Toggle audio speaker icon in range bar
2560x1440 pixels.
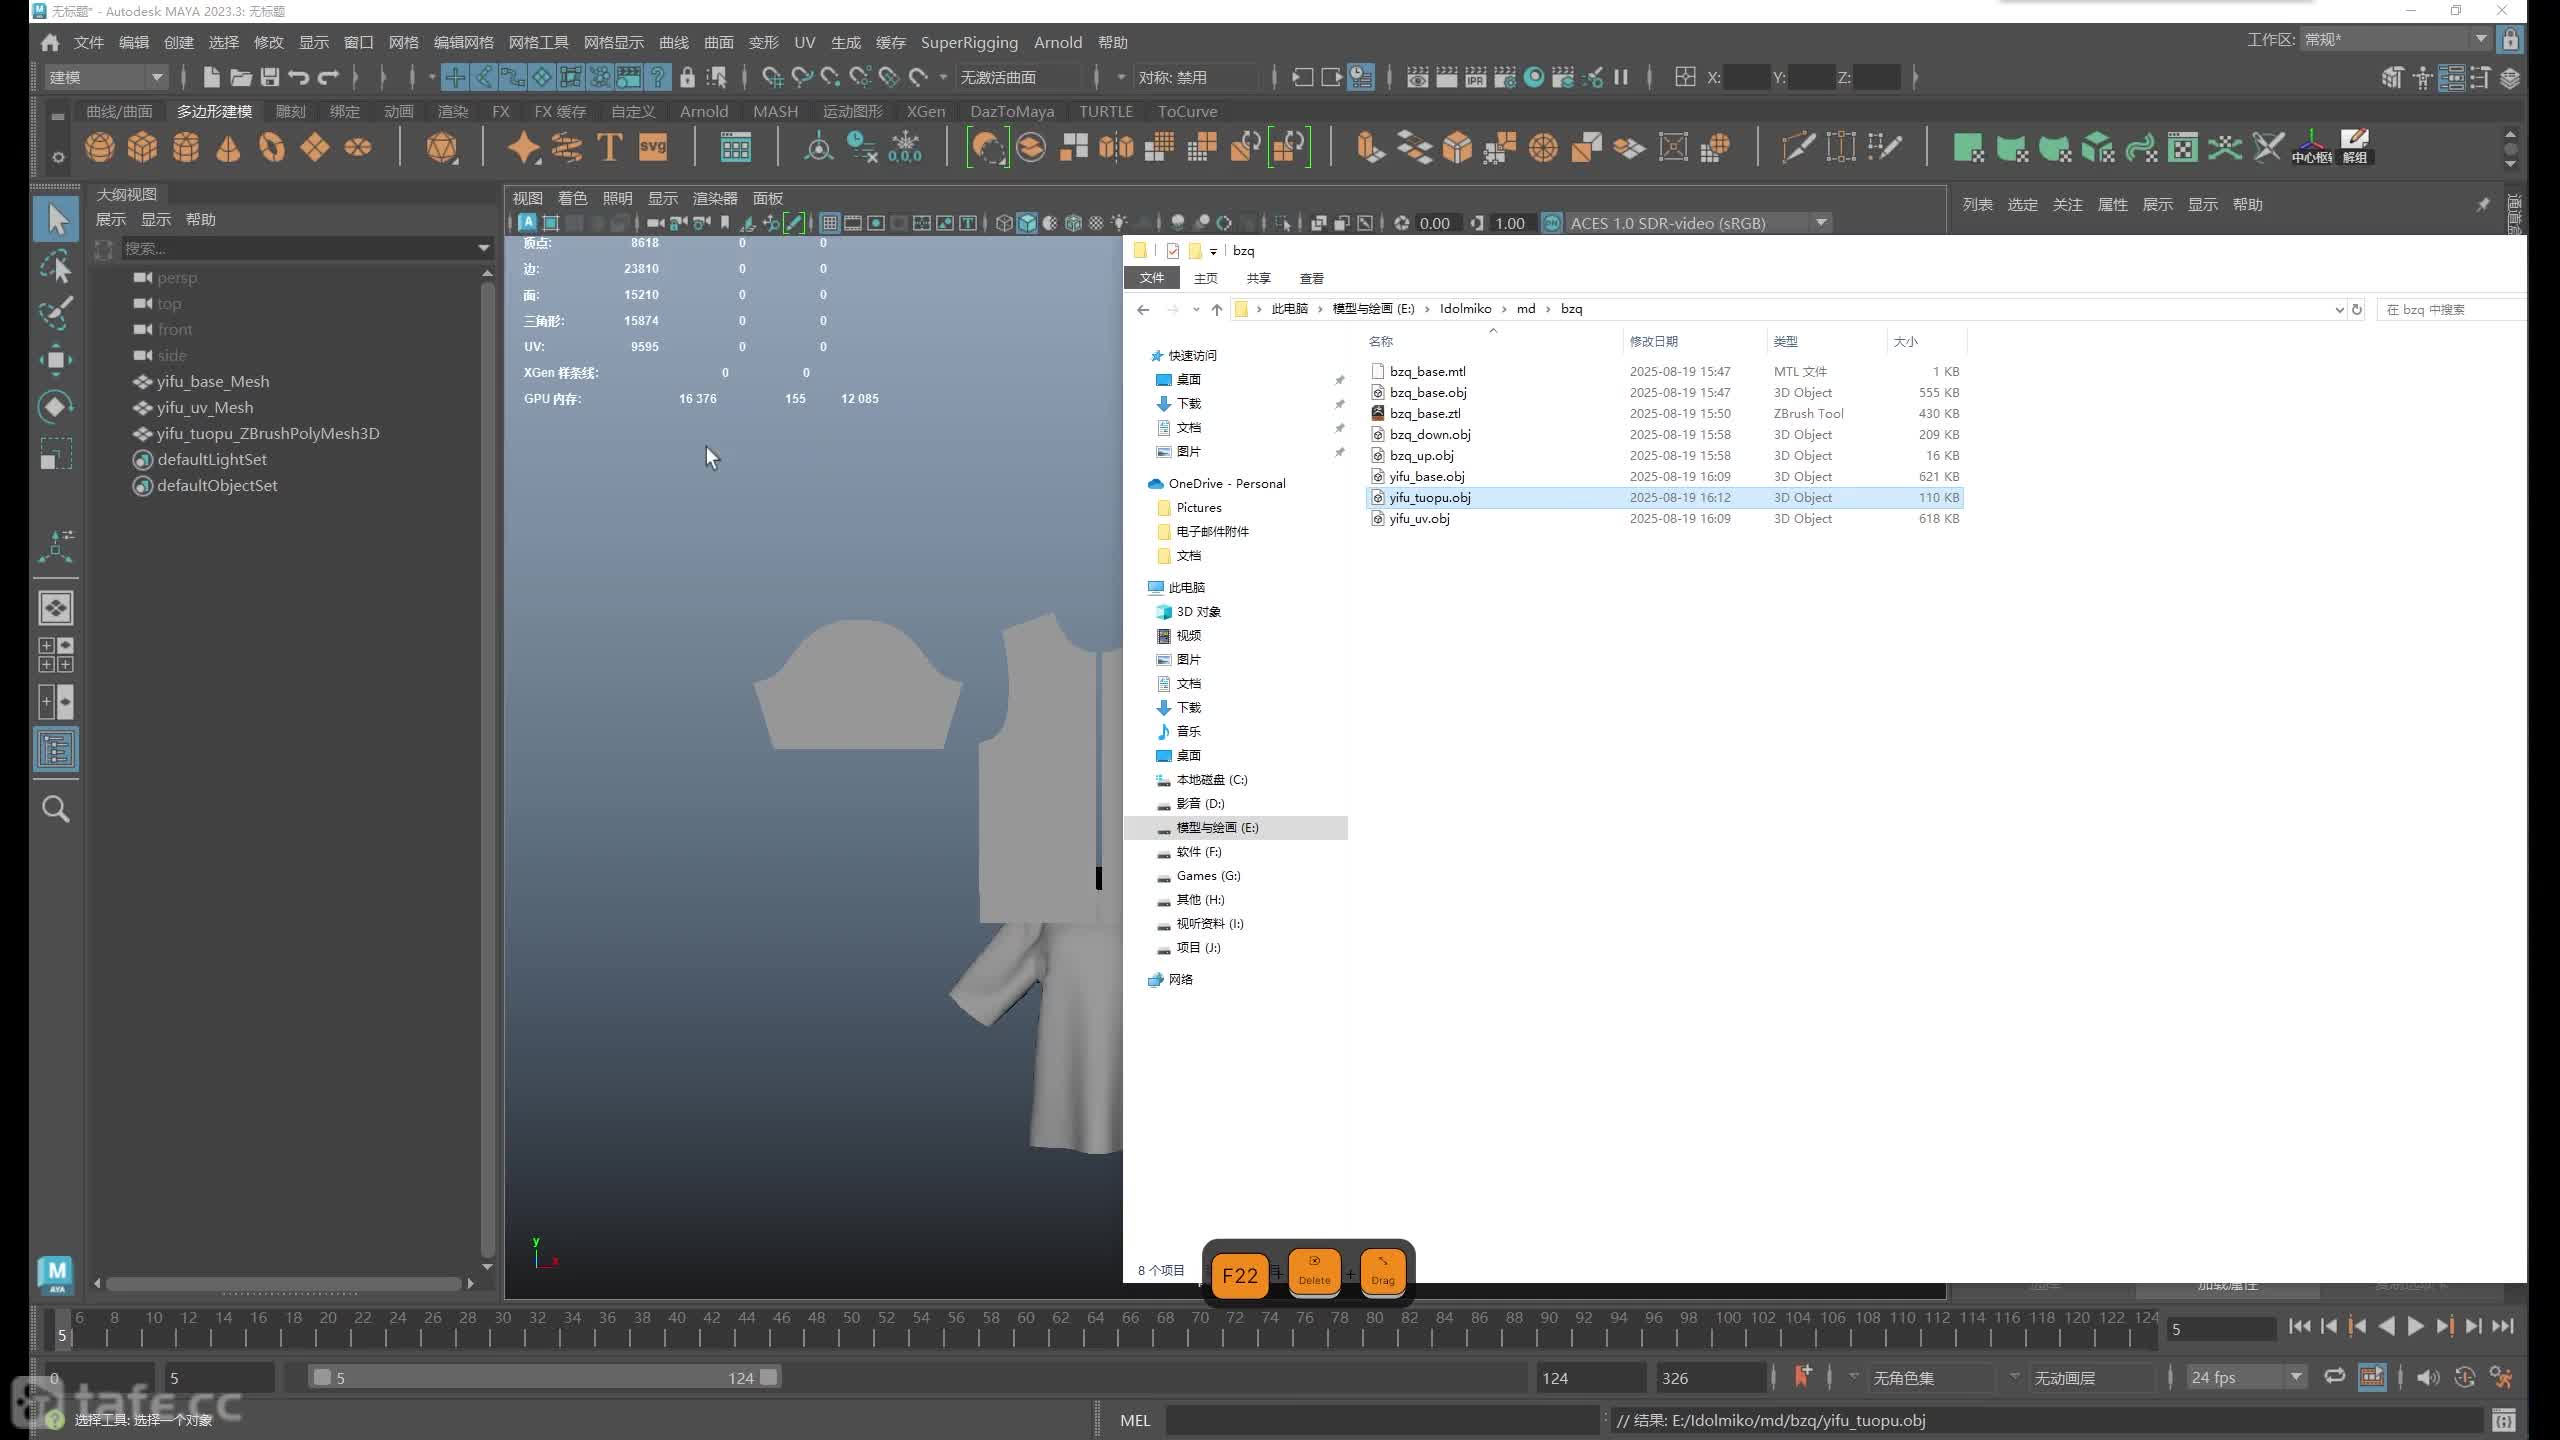[2427, 1377]
